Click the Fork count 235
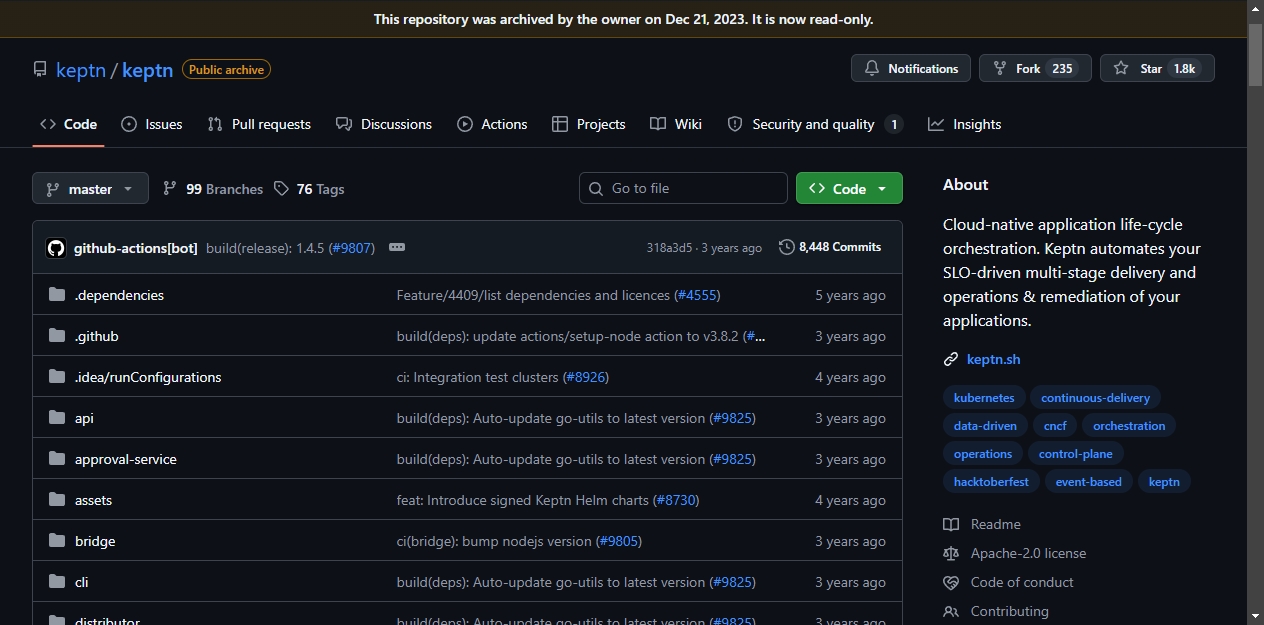 pos(1062,69)
